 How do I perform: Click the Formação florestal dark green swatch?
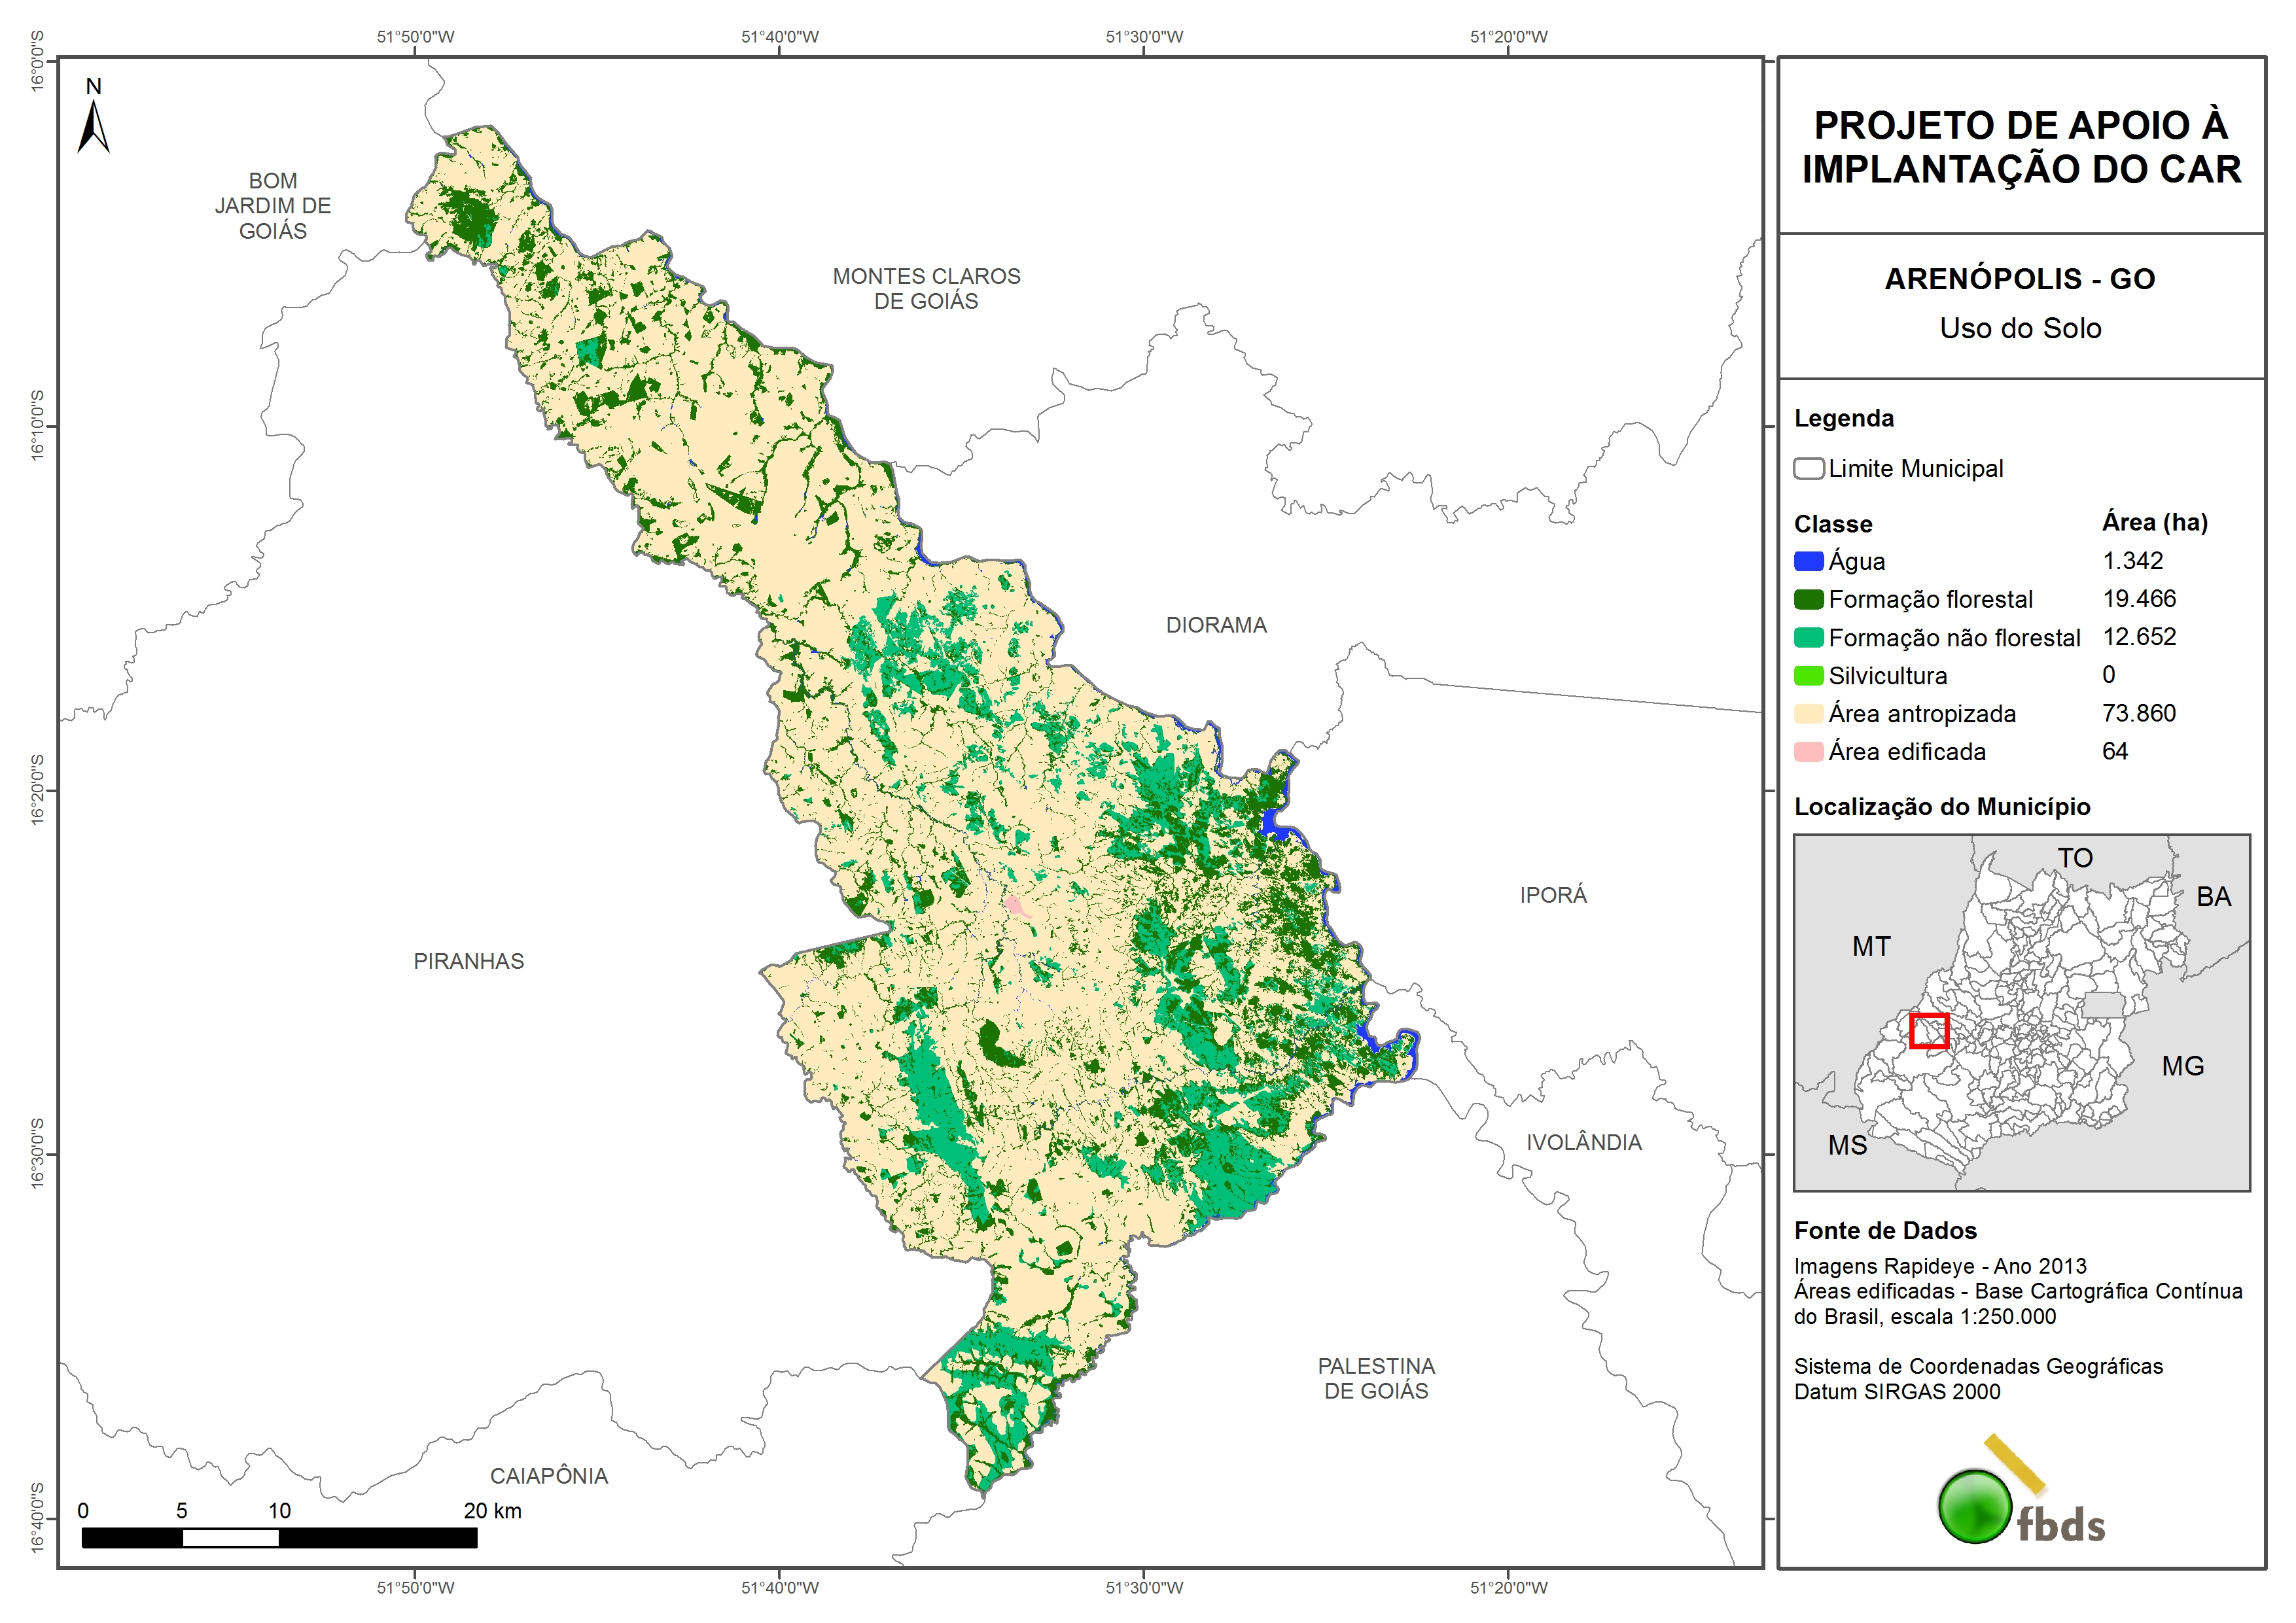point(1808,599)
